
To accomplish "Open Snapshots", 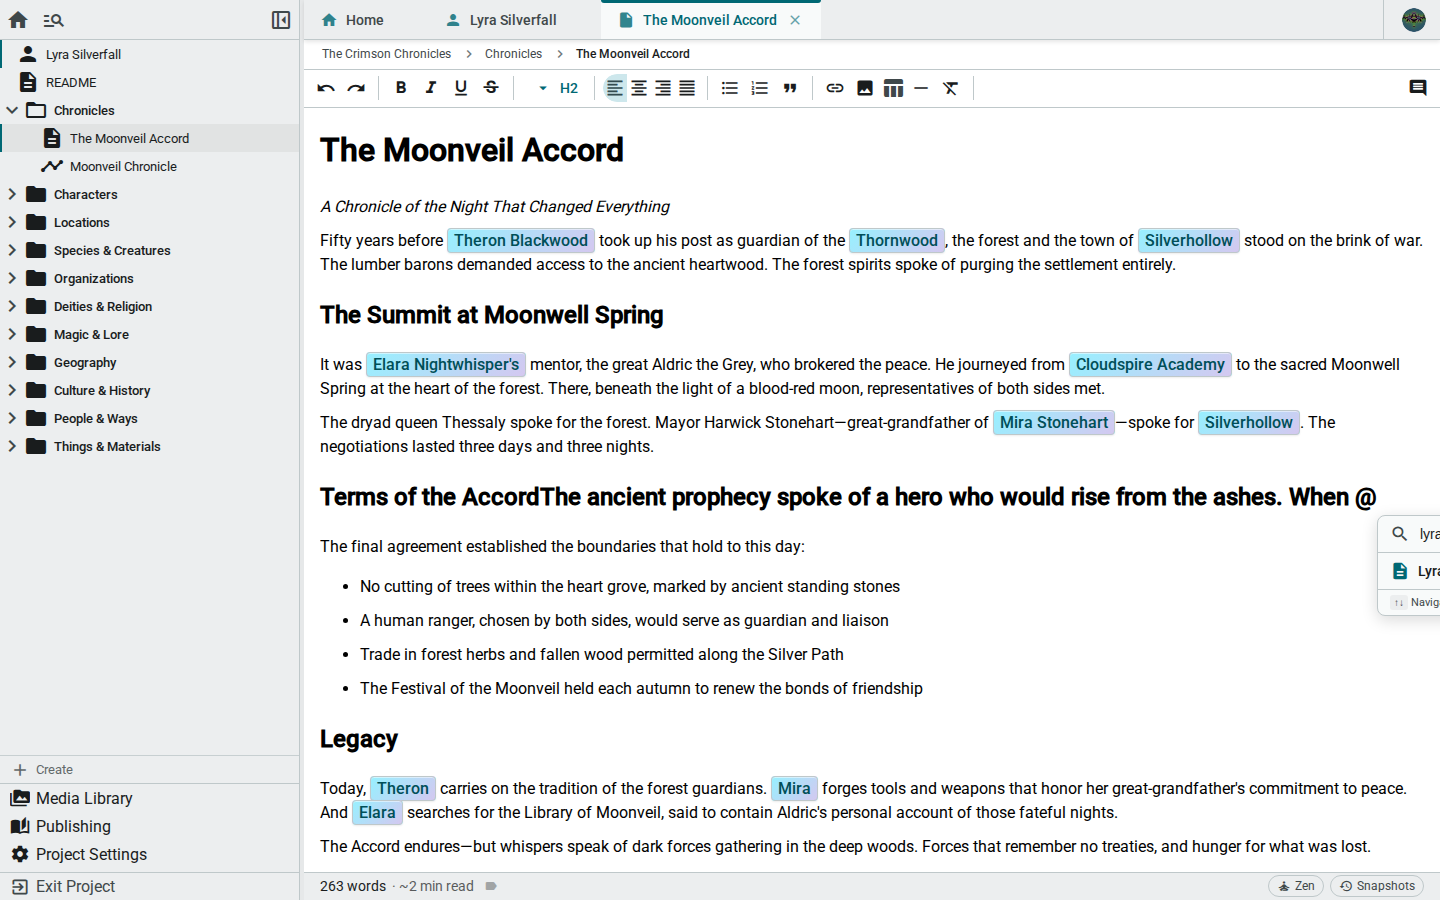I will pos(1377,886).
